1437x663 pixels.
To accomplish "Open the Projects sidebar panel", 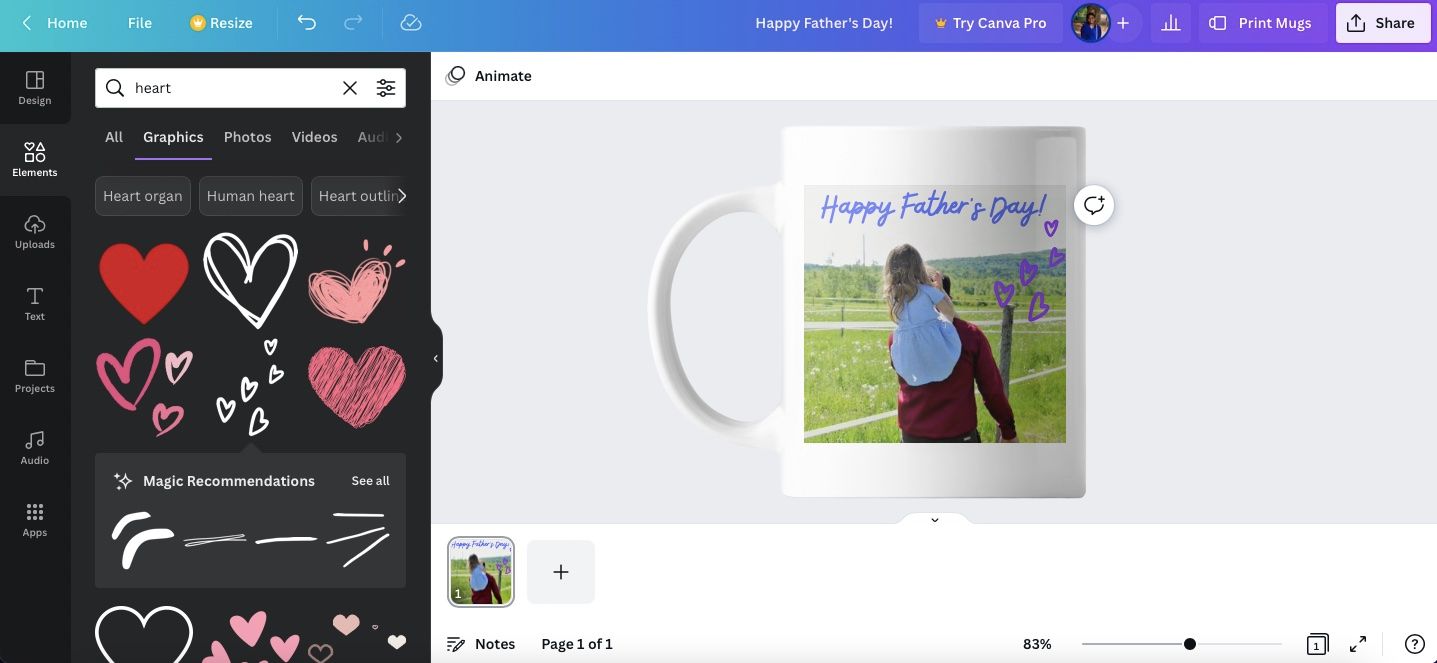I will [35, 376].
